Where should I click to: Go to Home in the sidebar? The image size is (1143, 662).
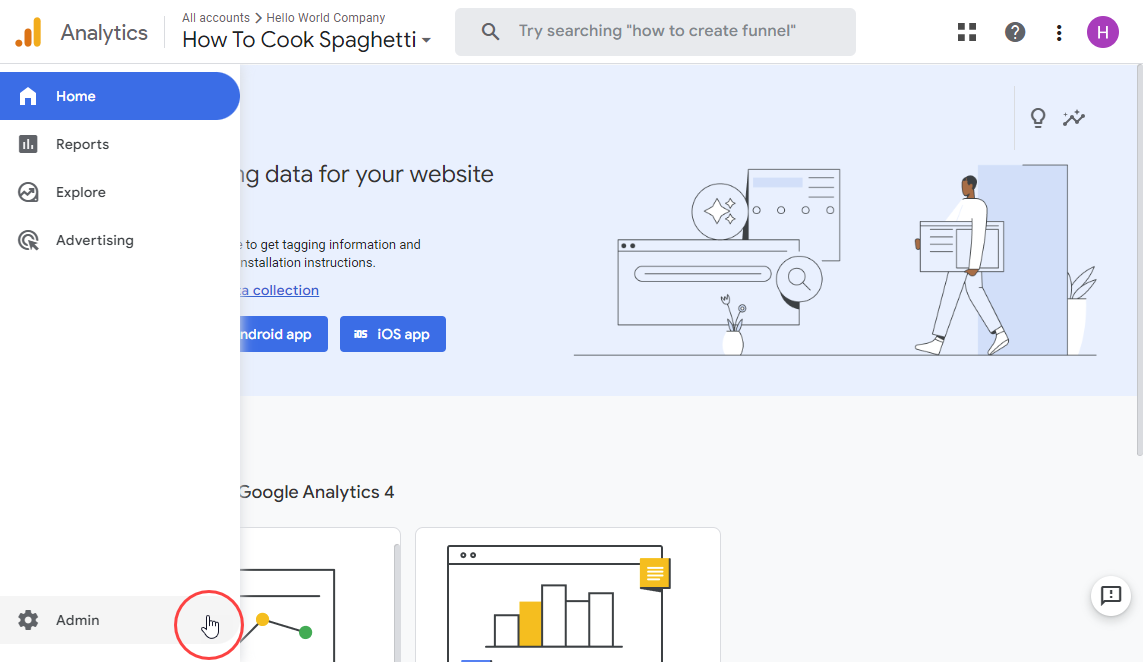[76, 96]
